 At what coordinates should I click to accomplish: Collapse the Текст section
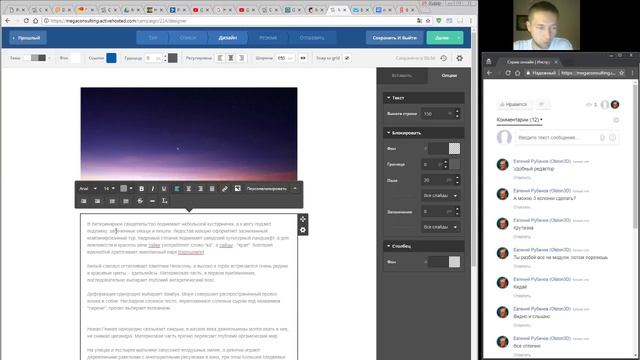click(x=423, y=98)
